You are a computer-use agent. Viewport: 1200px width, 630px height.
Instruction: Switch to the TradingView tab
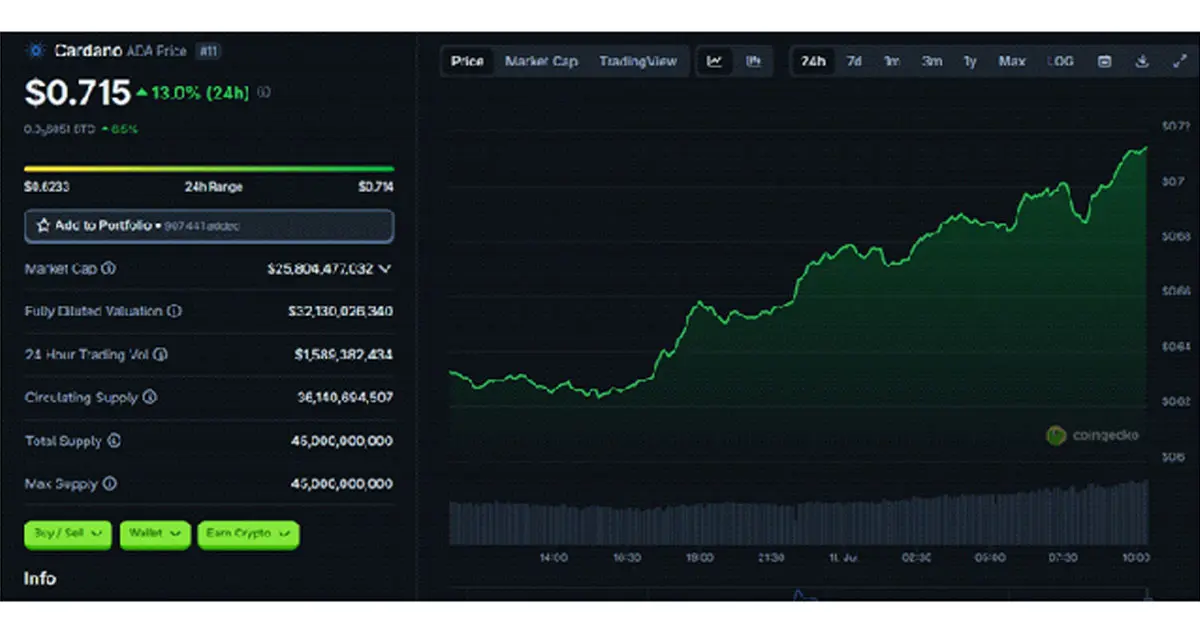coord(638,62)
